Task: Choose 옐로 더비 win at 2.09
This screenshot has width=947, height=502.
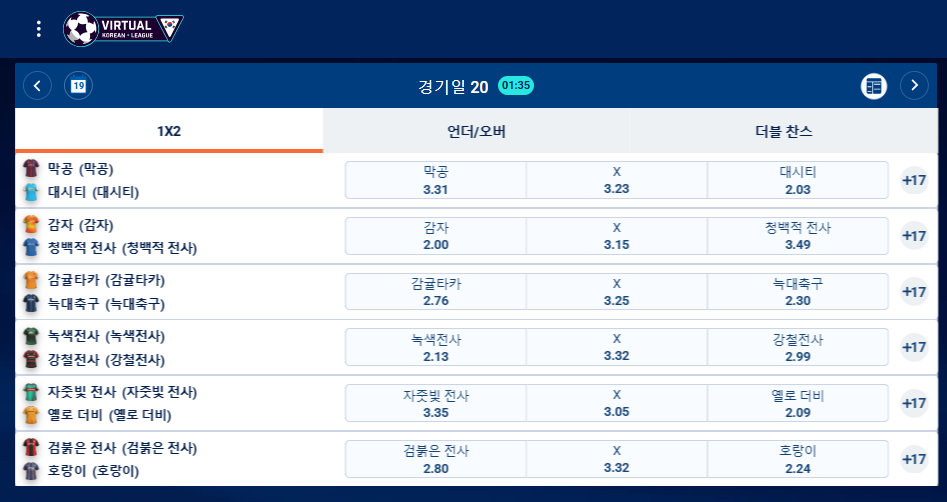Action: (798, 404)
